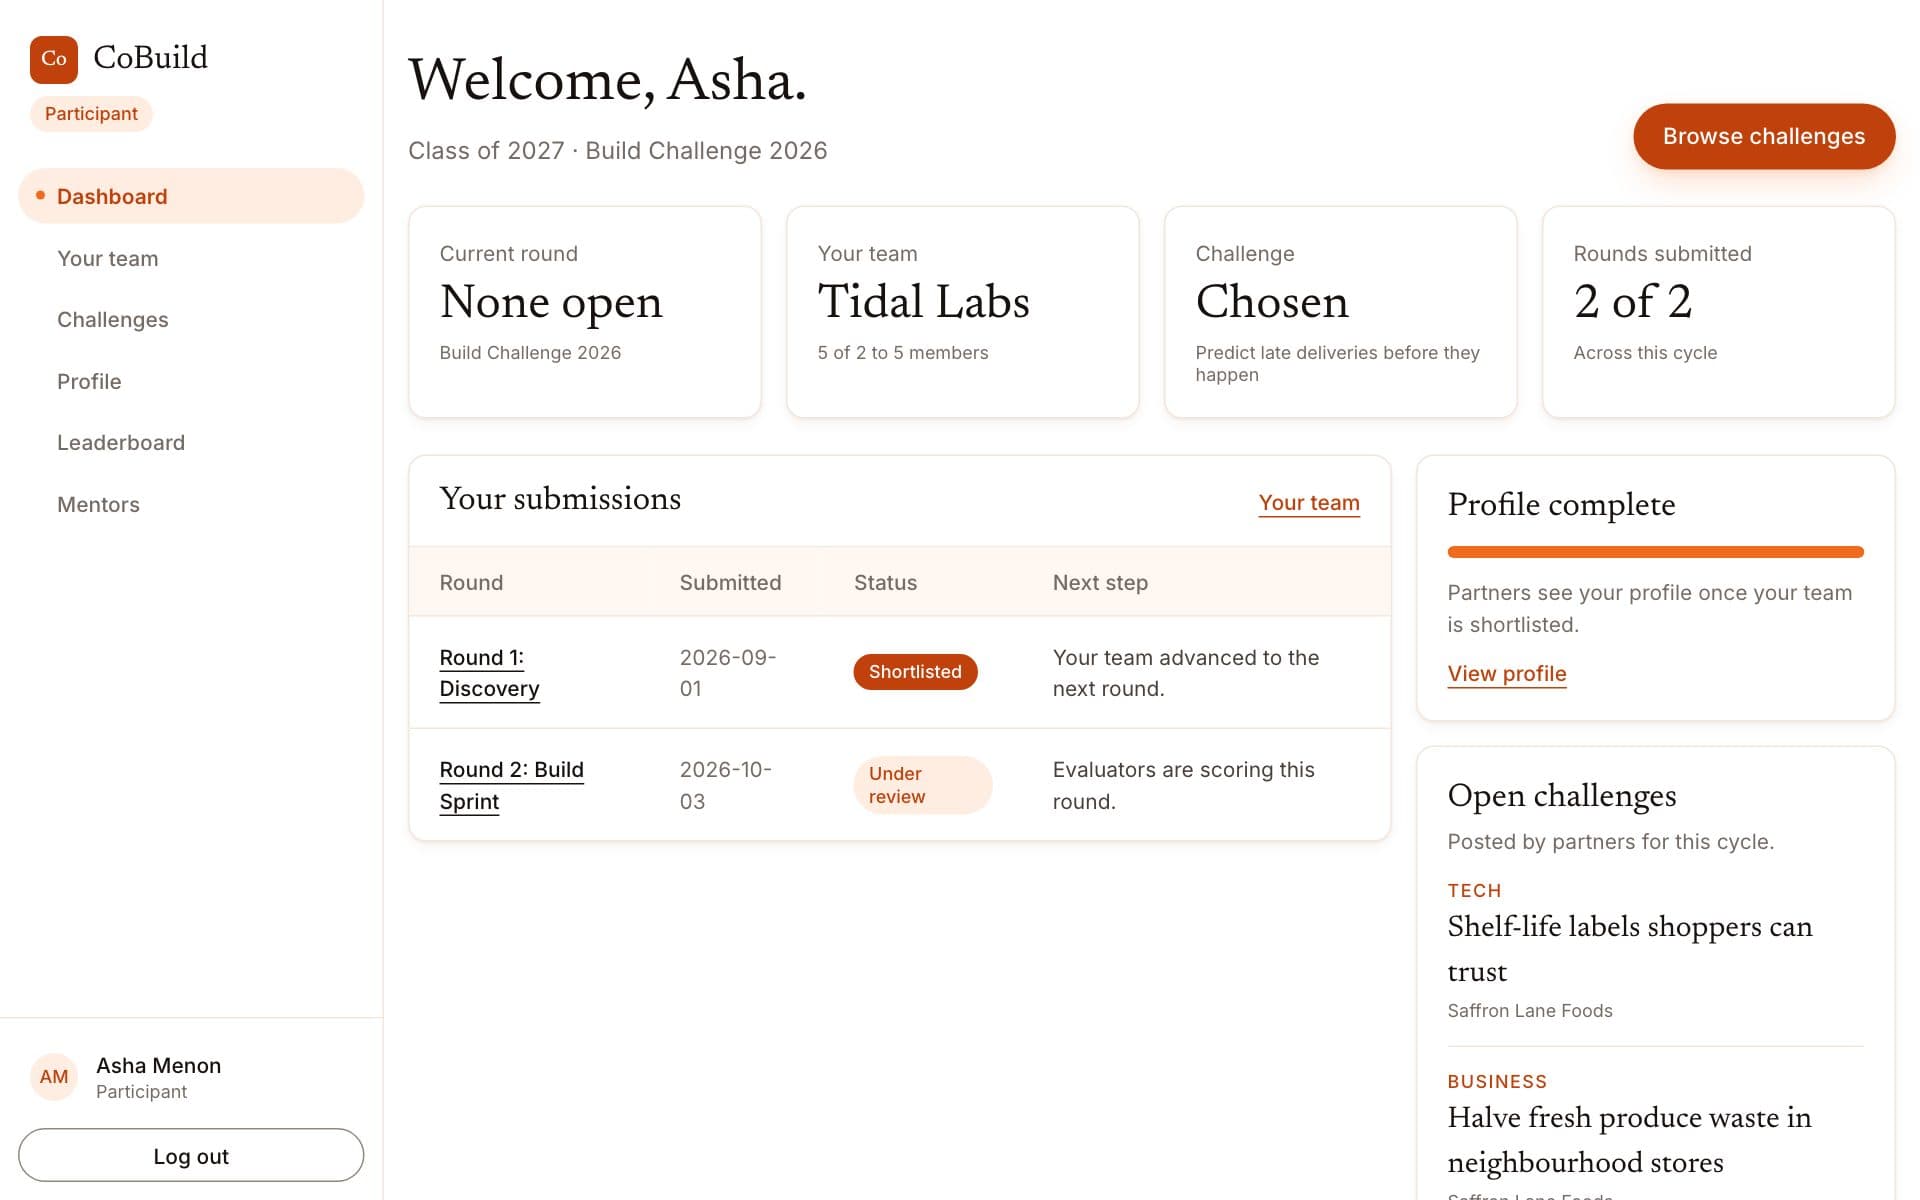
Task: Open the Shelf-life labels shoppers can trust challenge
Action: (1630, 949)
